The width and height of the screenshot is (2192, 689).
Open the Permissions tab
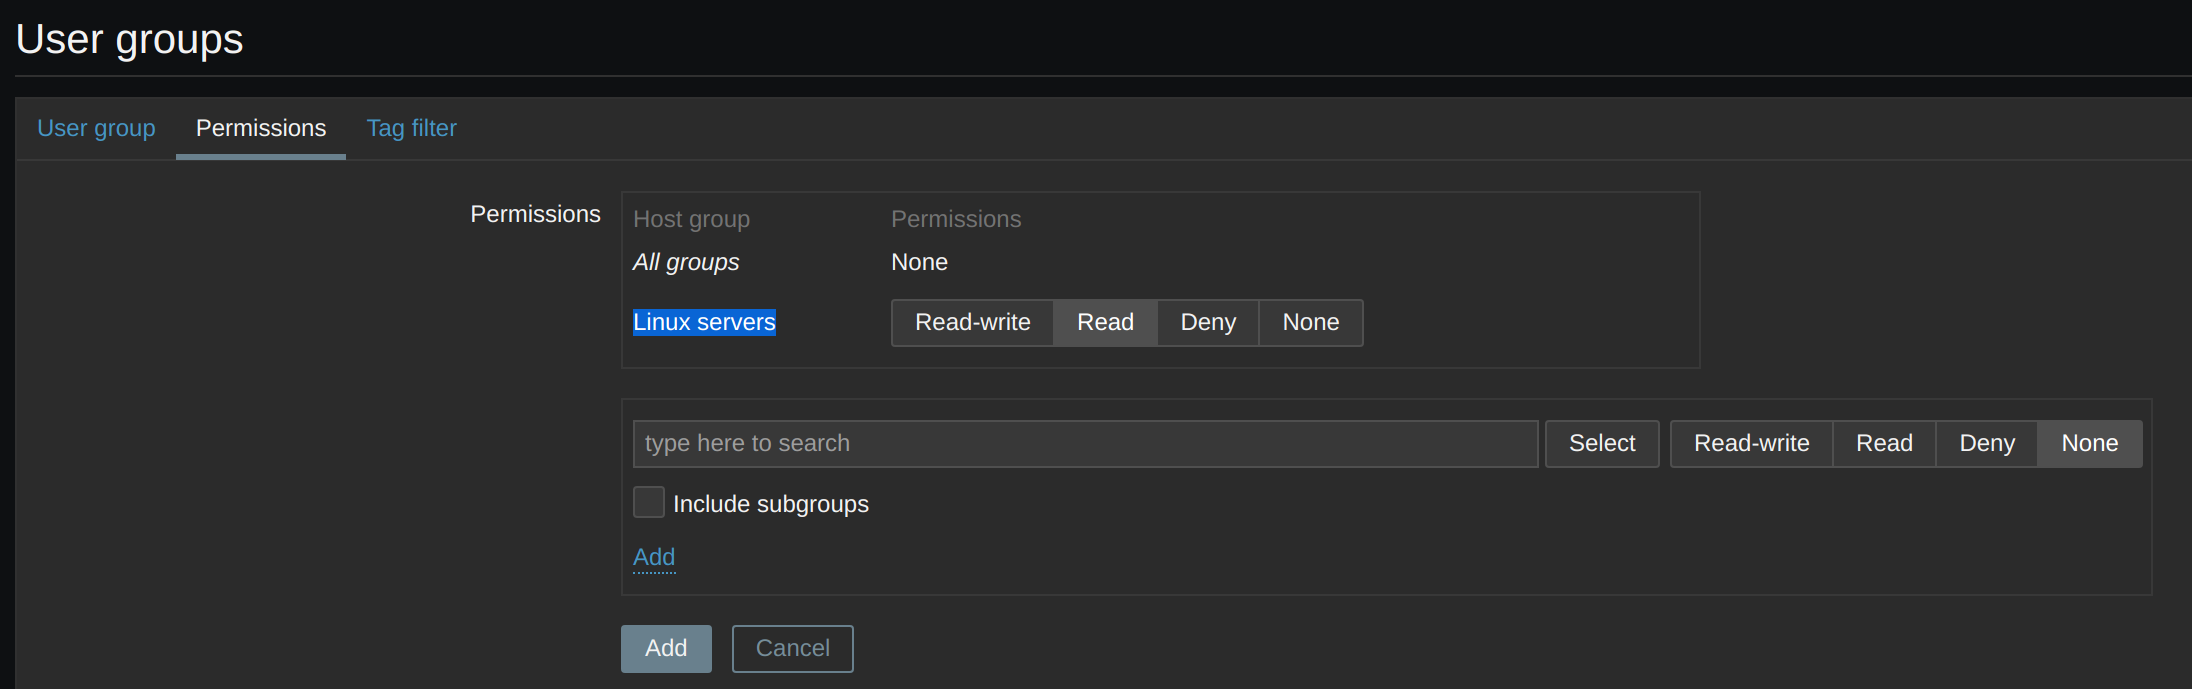[260, 128]
